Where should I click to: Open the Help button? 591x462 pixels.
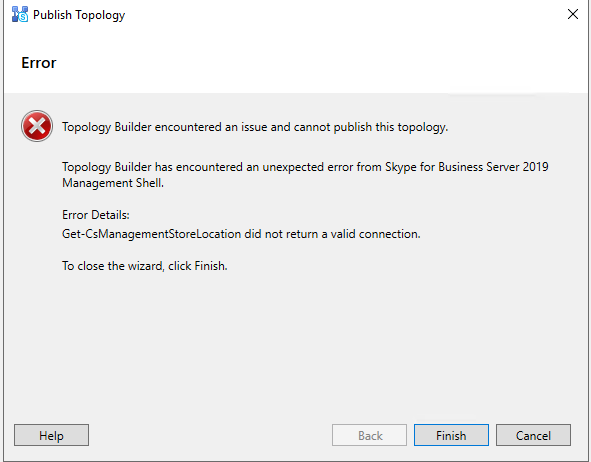click(x=51, y=435)
